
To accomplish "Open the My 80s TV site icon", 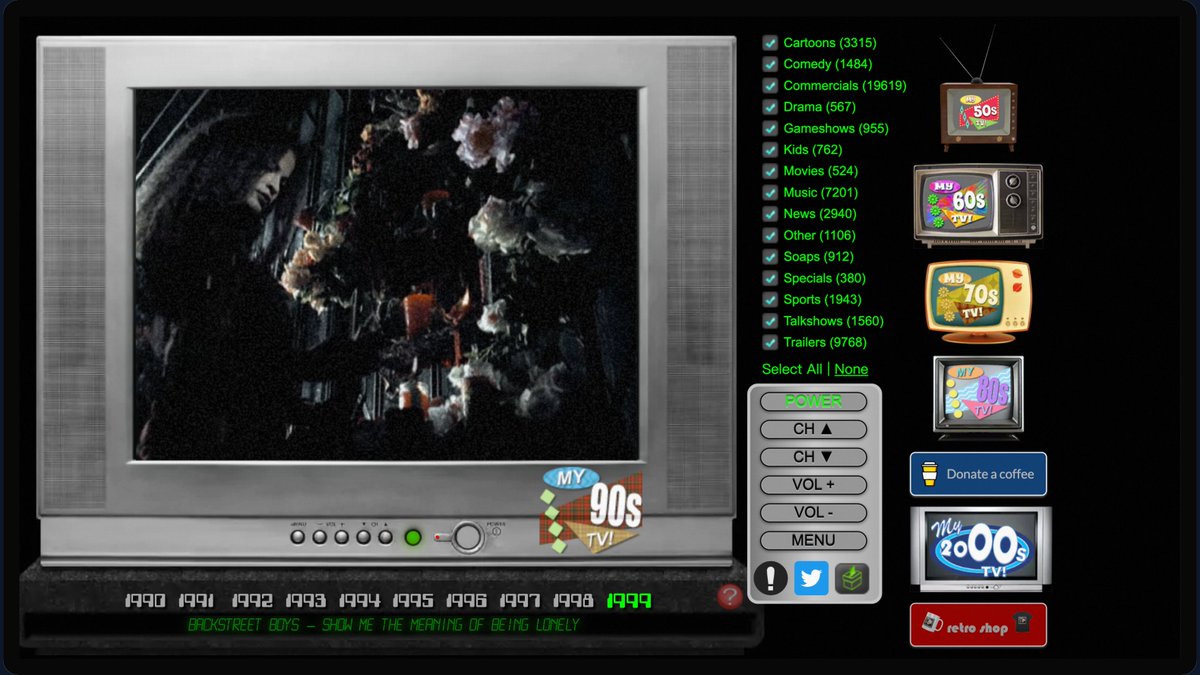I will [978, 397].
